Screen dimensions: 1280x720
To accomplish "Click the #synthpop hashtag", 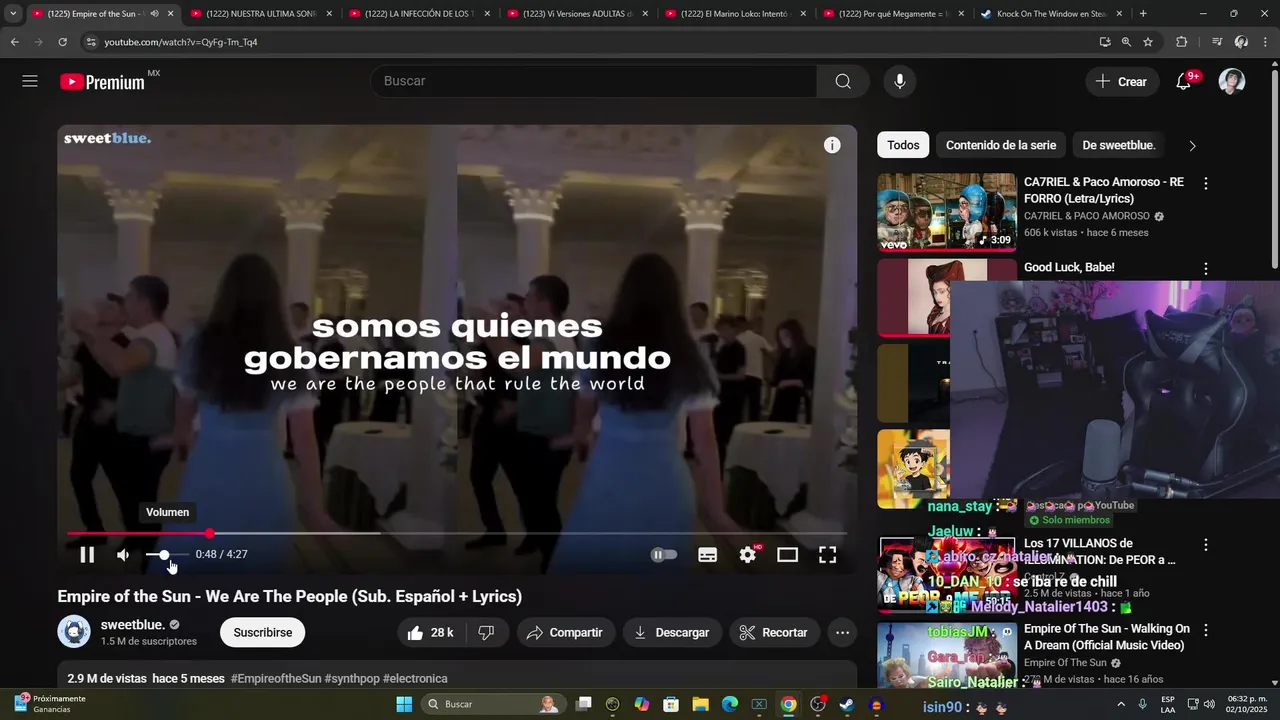I will (x=352, y=679).
